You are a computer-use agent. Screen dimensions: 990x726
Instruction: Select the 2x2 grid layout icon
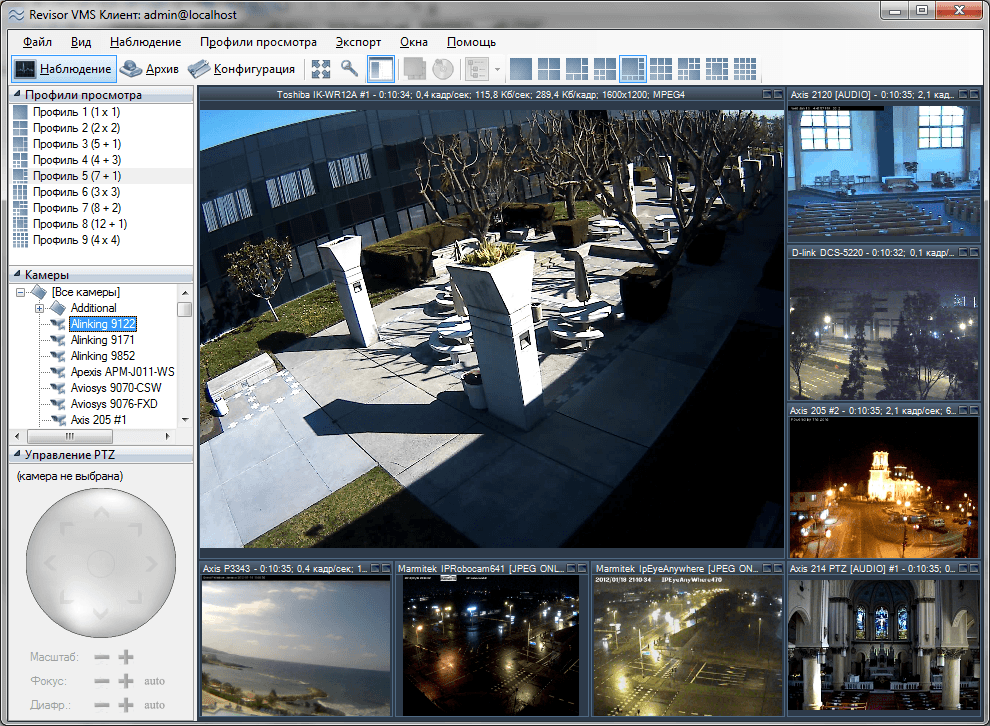click(549, 69)
